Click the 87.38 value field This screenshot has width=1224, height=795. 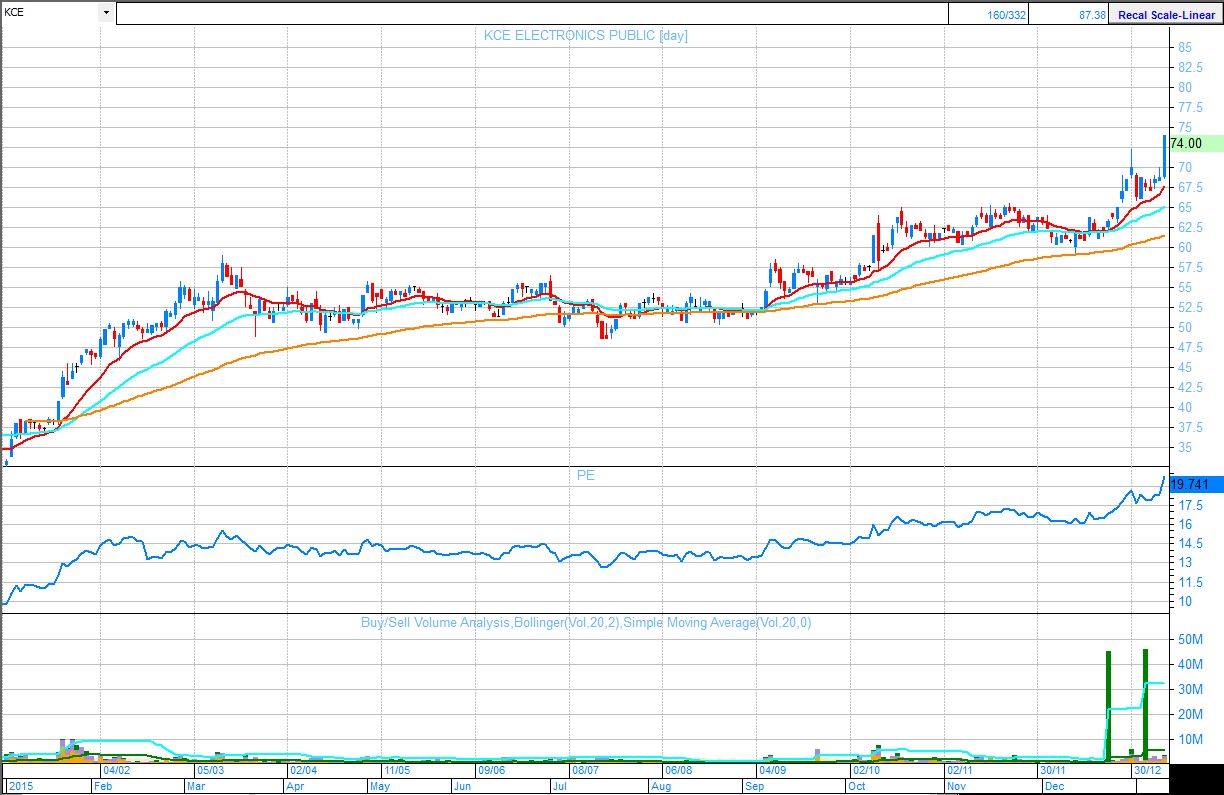[x=1067, y=14]
